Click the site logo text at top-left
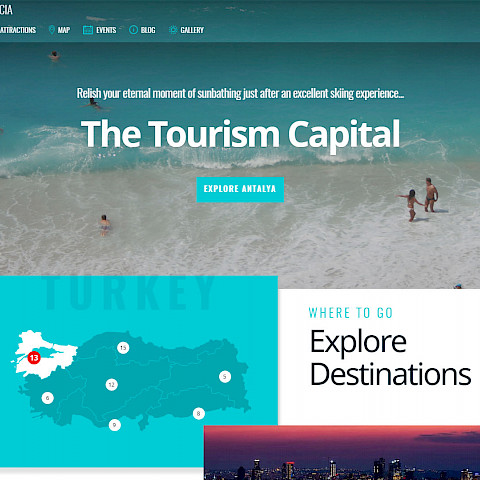This screenshot has height=480, width=480. [x=6, y=10]
